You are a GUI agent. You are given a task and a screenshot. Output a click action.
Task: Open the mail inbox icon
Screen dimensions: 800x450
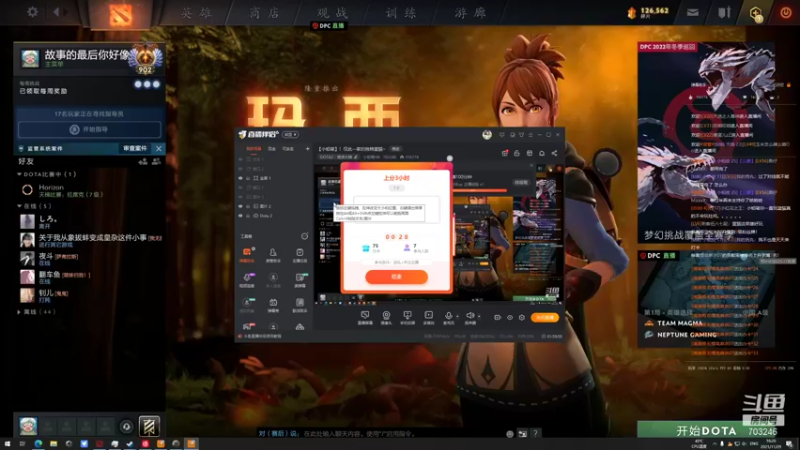[692, 13]
